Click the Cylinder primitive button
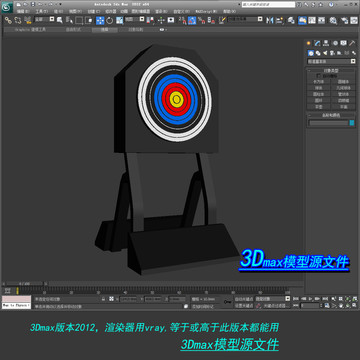 [319, 94]
